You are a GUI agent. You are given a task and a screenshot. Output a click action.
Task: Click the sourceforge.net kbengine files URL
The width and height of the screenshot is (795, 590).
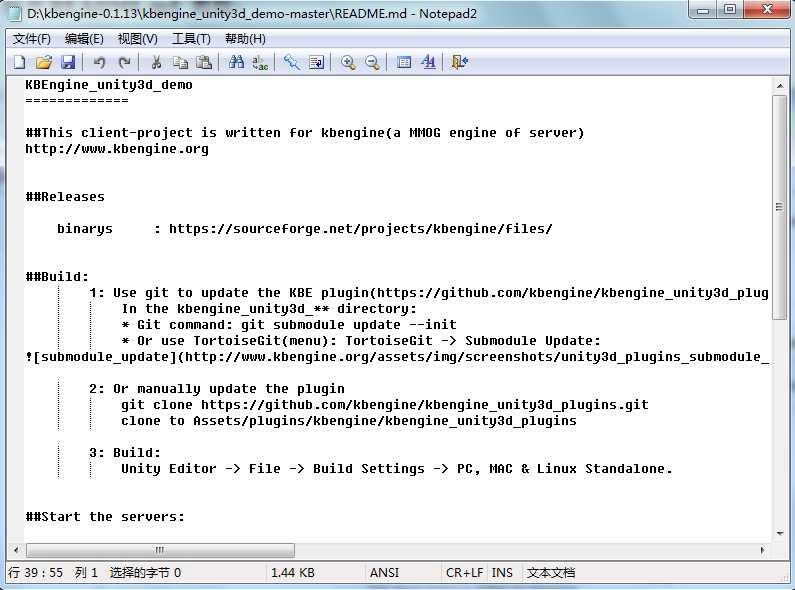tap(360, 229)
